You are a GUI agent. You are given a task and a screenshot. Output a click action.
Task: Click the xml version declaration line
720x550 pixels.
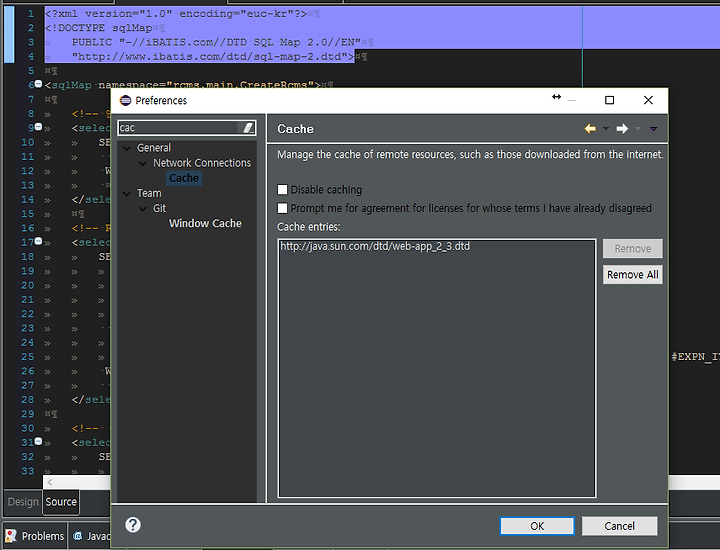pyautogui.click(x=176, y=14)
